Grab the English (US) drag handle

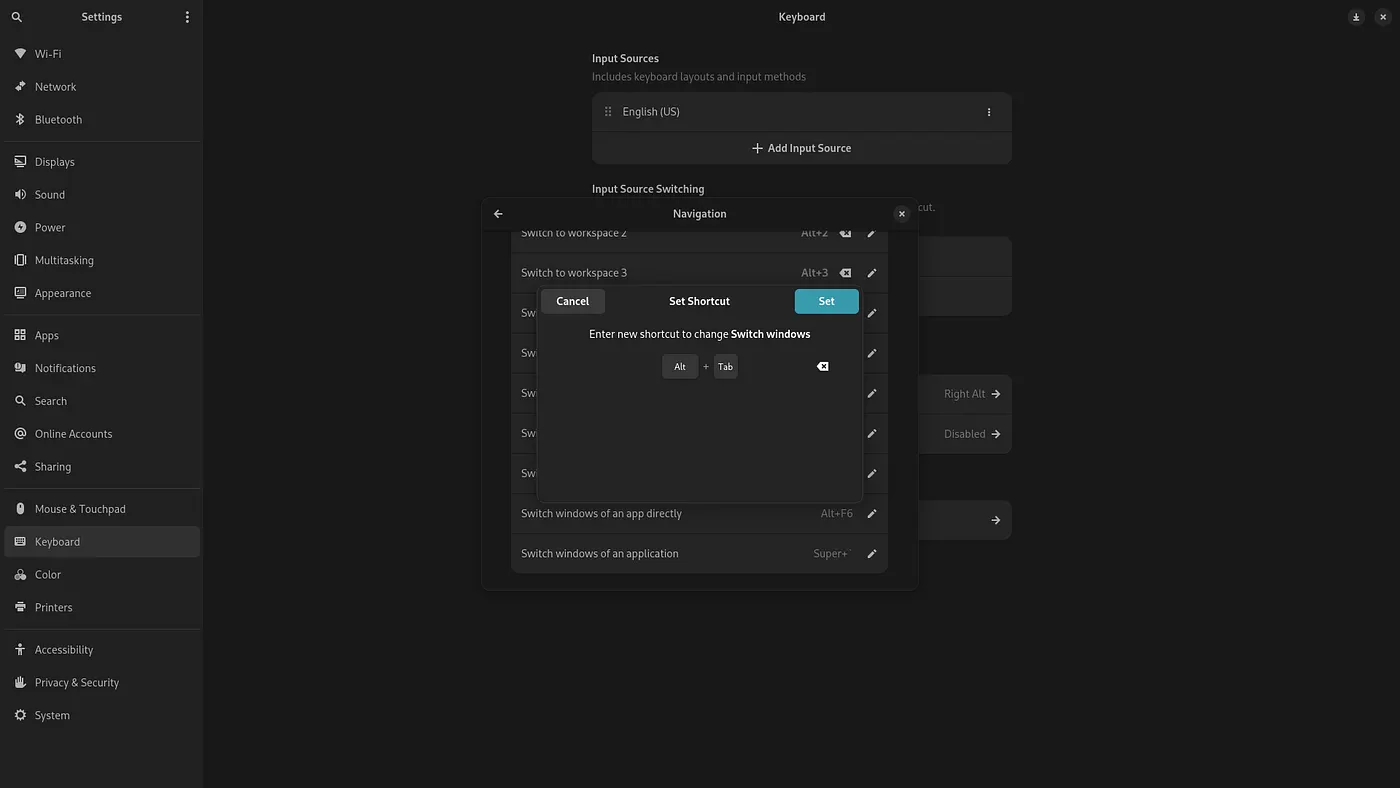[608, 112]
